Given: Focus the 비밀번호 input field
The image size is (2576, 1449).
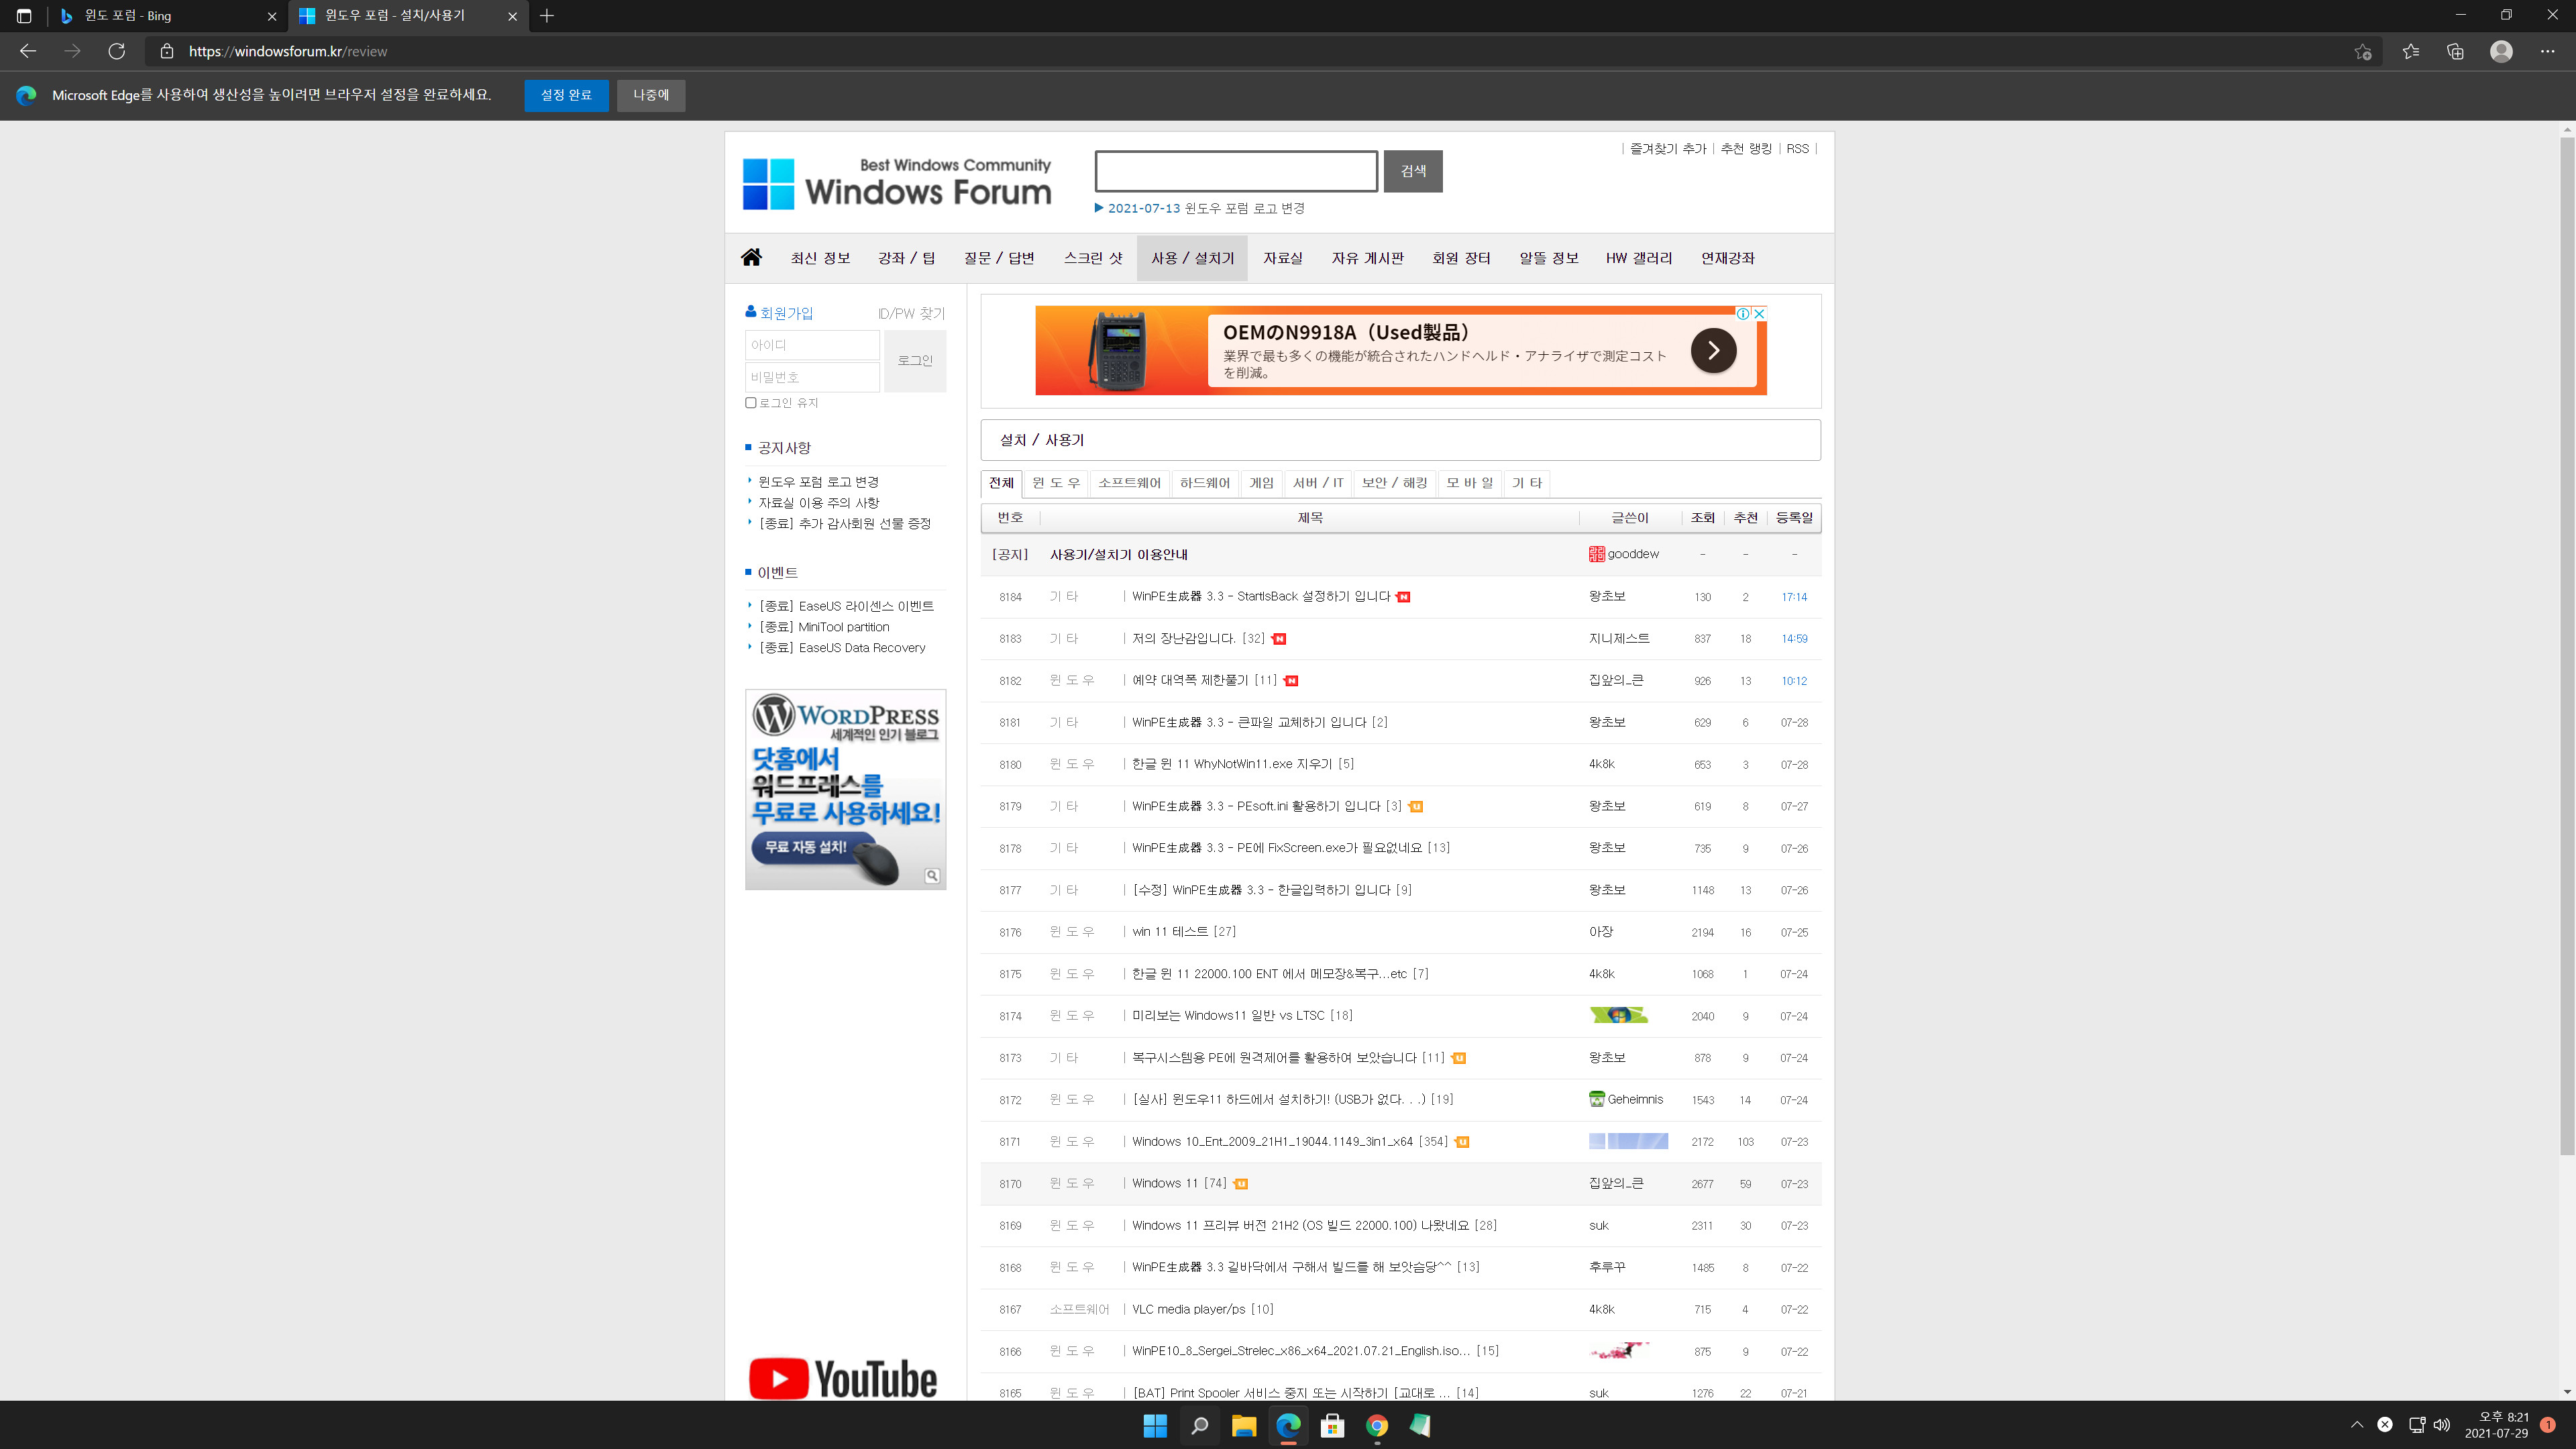Looking at the screenshot, I should click(x=812, y=377).
